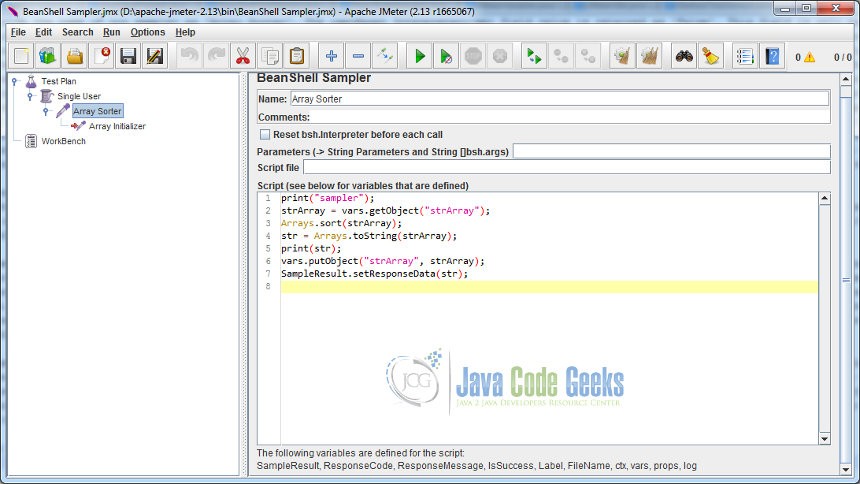Open the Help question mark icon
860x484 pixels.
click(x=772, y=56)
